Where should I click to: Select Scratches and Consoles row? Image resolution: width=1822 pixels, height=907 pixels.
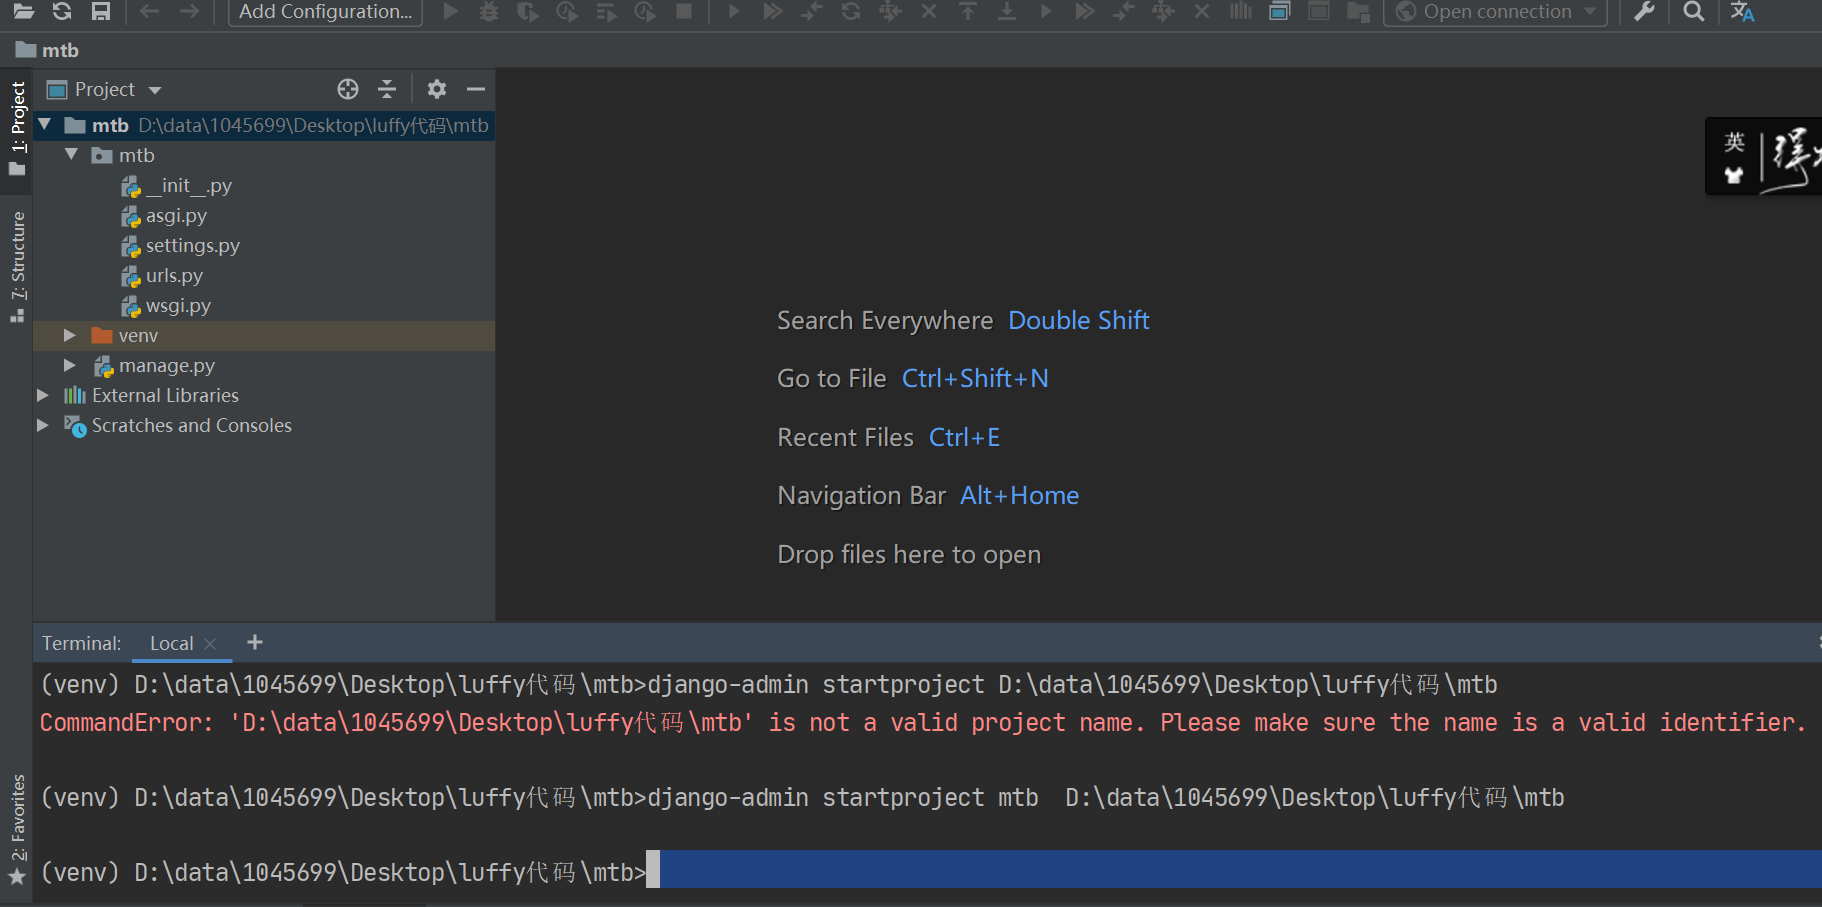(264, 426)
